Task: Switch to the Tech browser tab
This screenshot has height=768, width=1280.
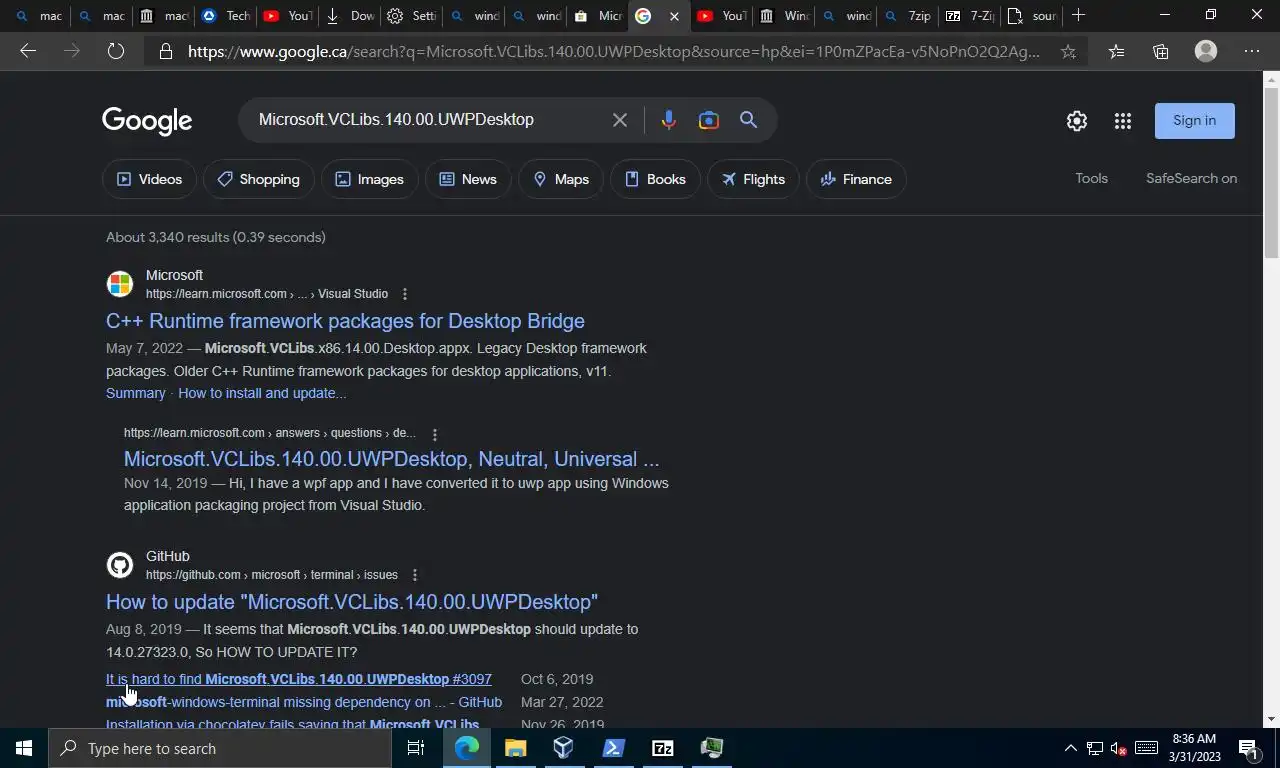Action: [x=225, y=15]
